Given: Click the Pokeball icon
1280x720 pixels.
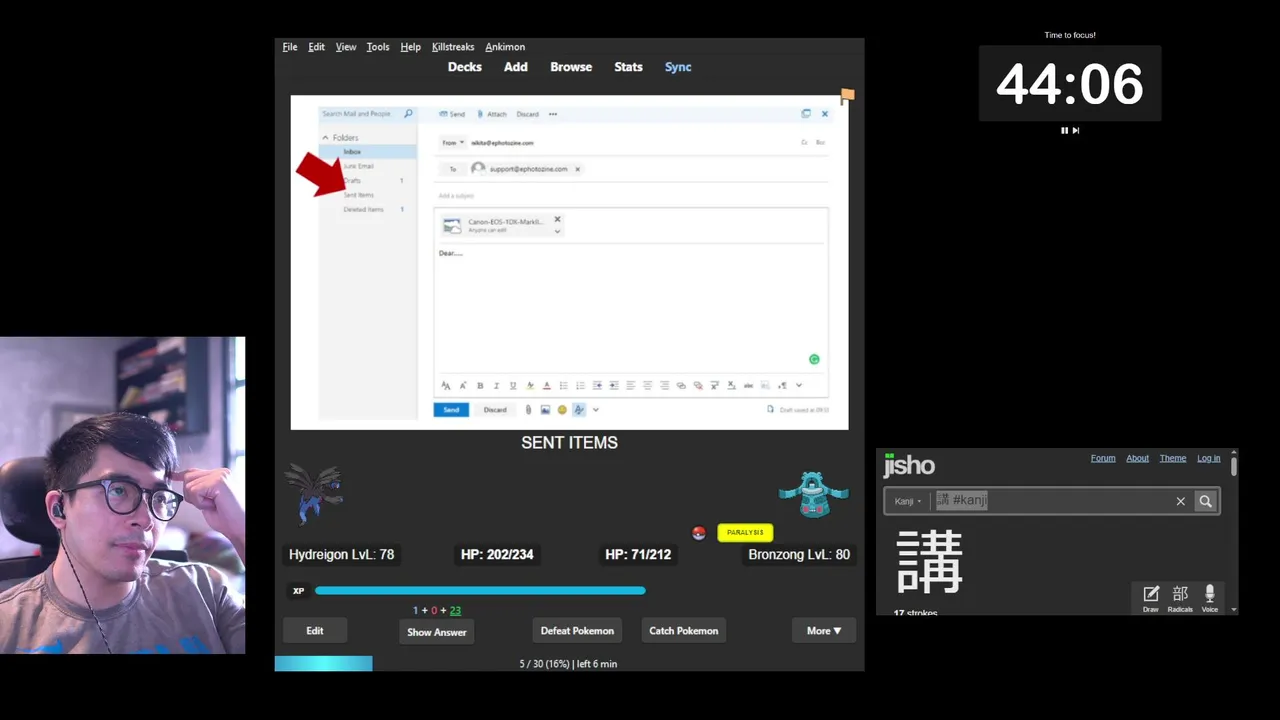Looking at the screenshot, I should click(x=699, y=533).
